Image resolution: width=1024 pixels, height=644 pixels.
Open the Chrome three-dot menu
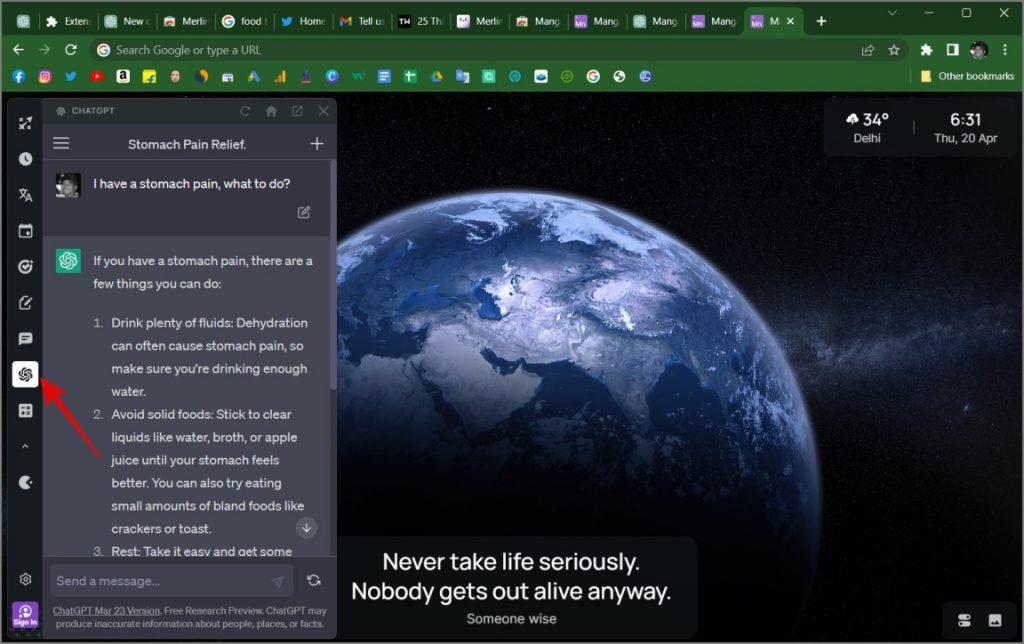(1004, 50)
